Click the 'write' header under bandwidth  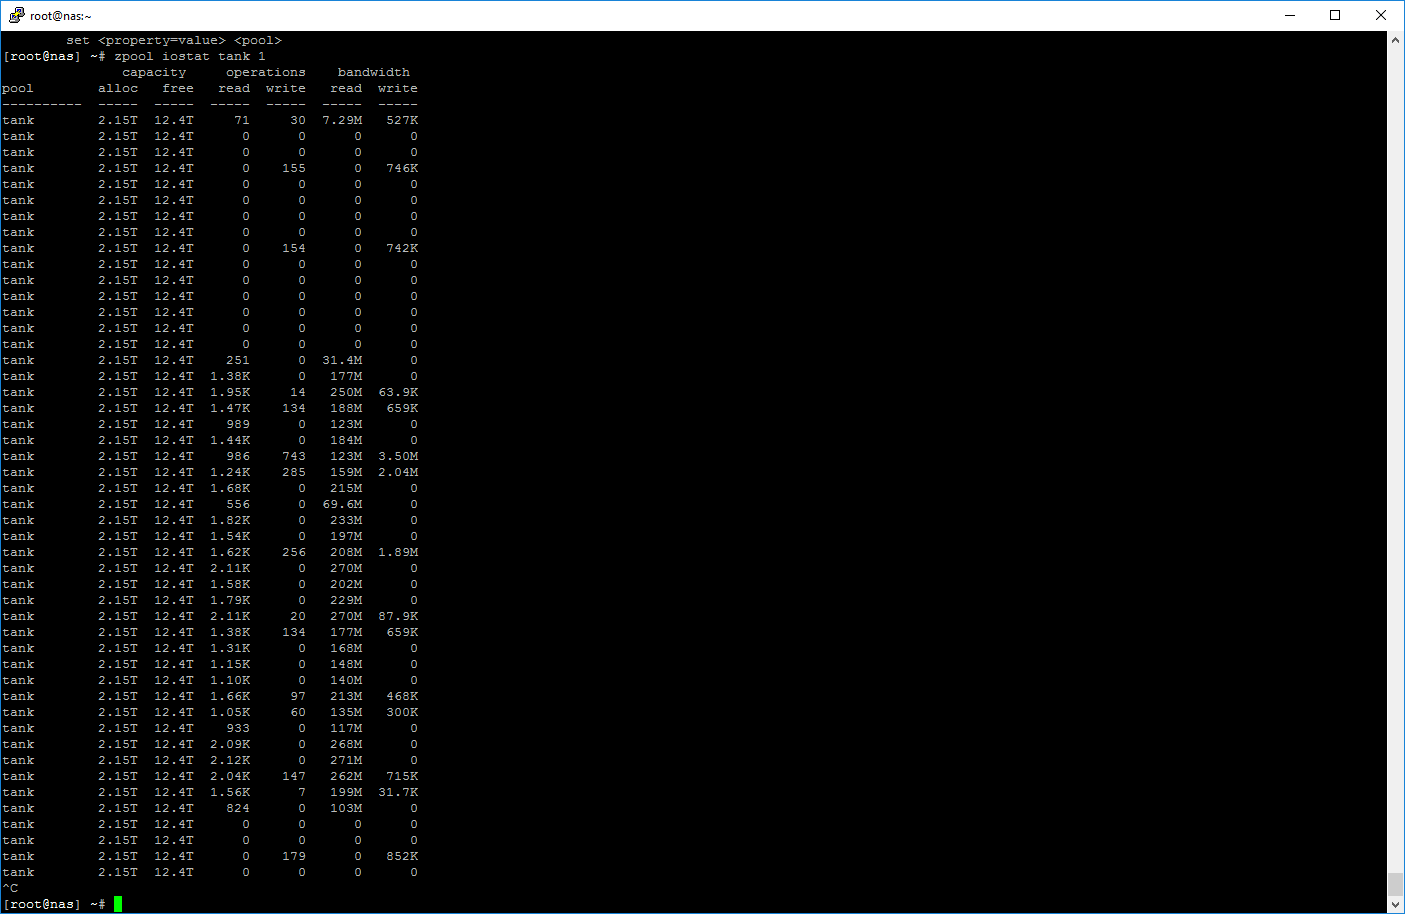pyautogui.click(x=398, y=88)
